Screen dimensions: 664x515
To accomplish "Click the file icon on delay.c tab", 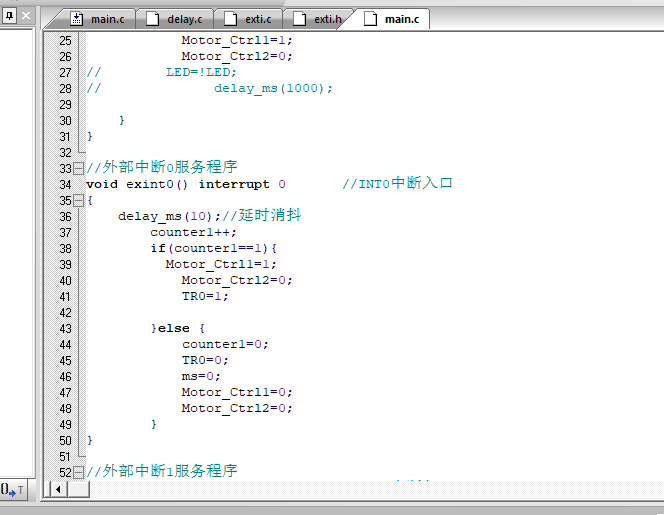I will (152, 19).
